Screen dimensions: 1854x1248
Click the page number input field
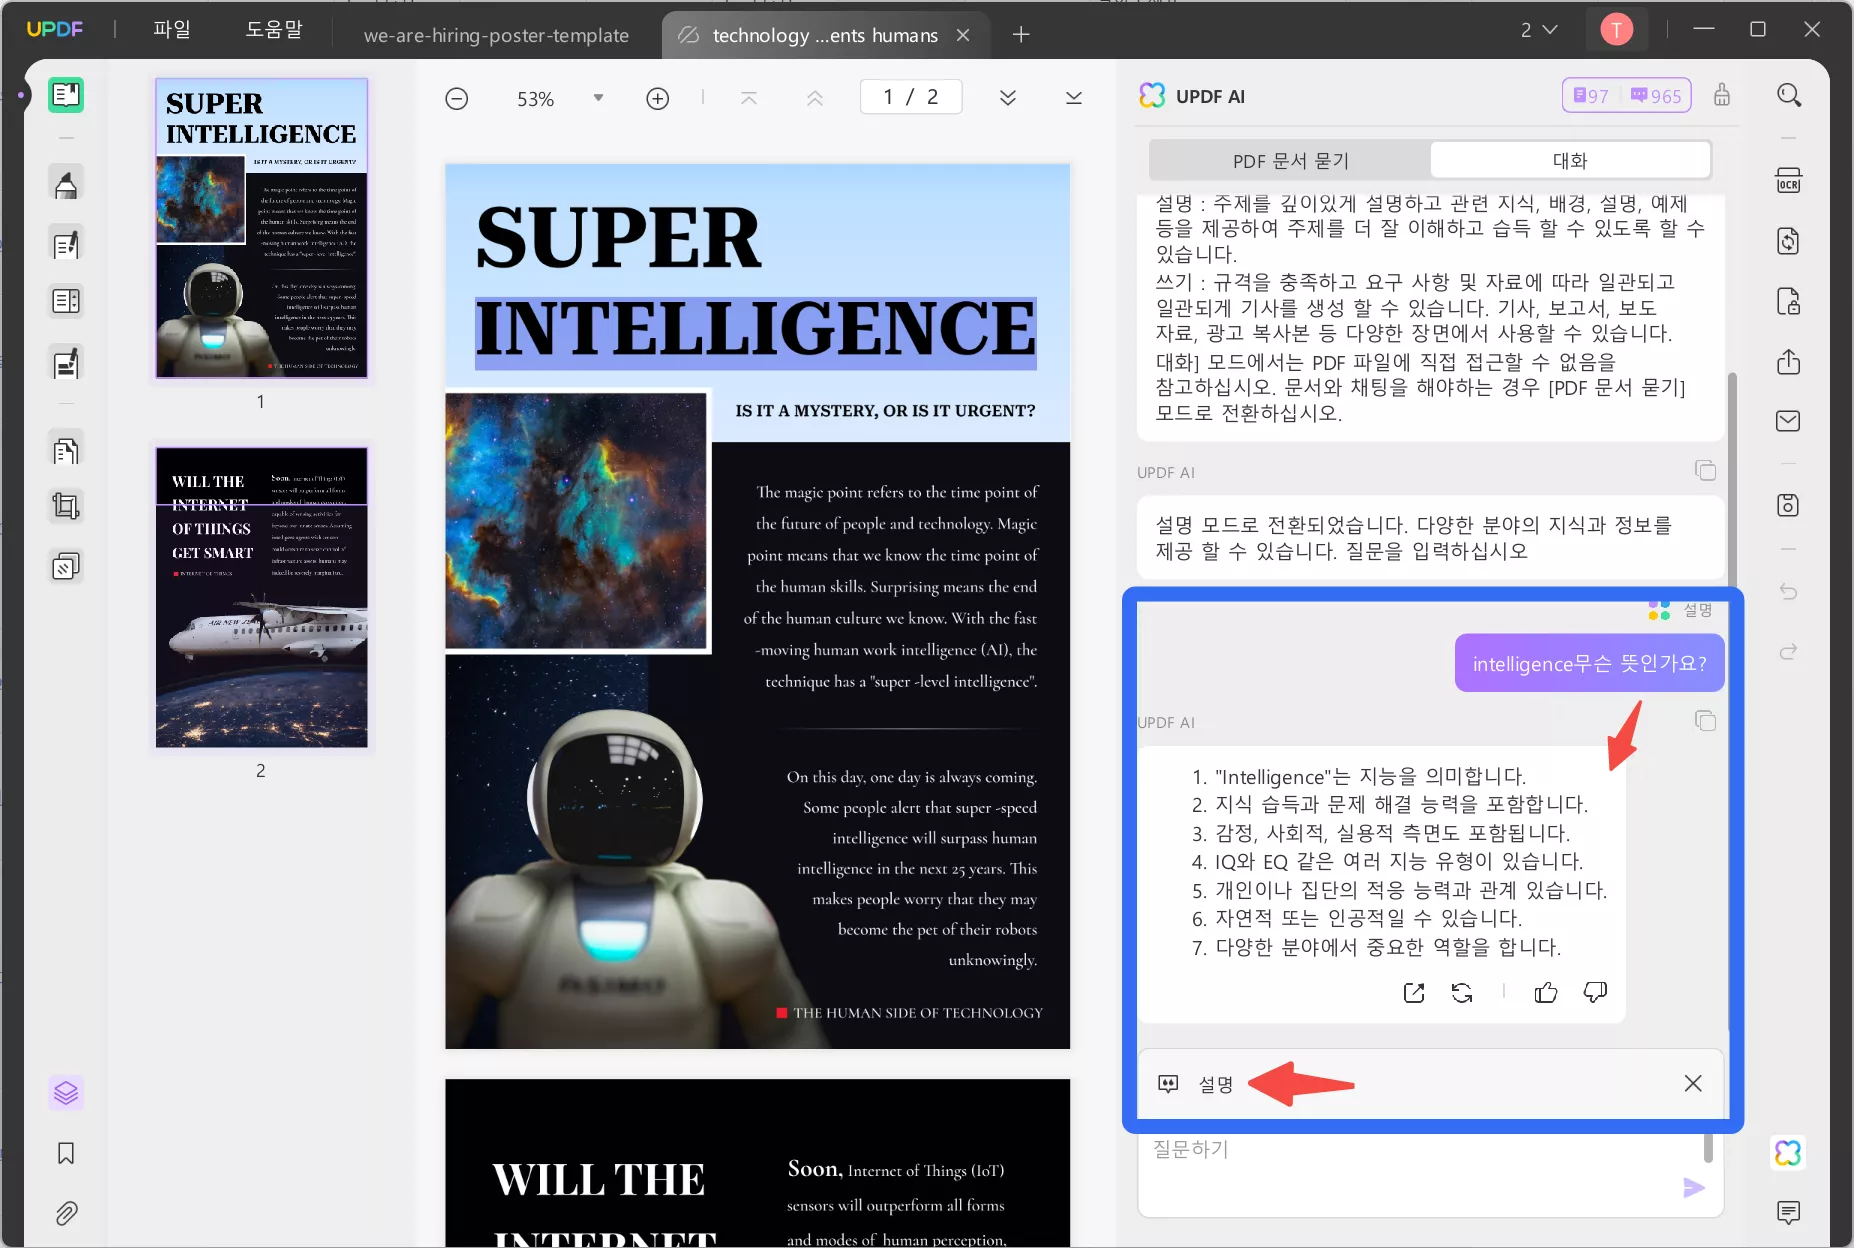tap(911, 97)
